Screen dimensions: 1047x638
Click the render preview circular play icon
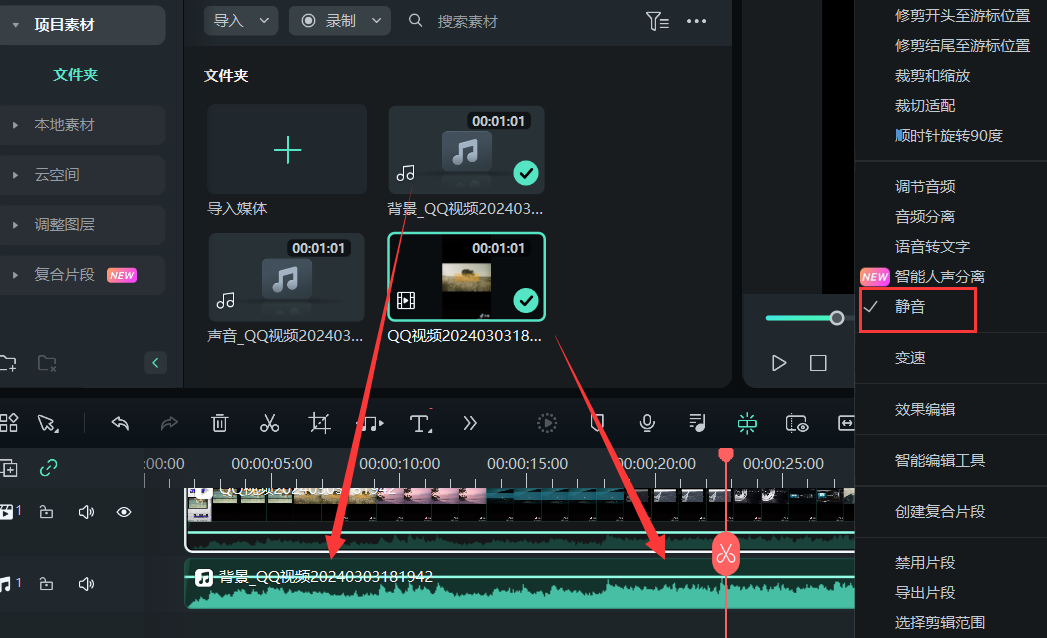click(x=547, y=423)
